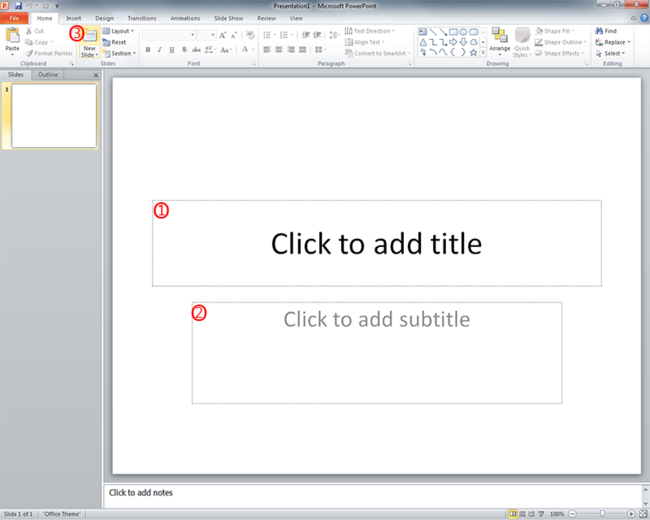Image resolution: width=650 pixels, height=520 pixels.
Task: Open the Section dropdown
Action: [x=119, y=53]
